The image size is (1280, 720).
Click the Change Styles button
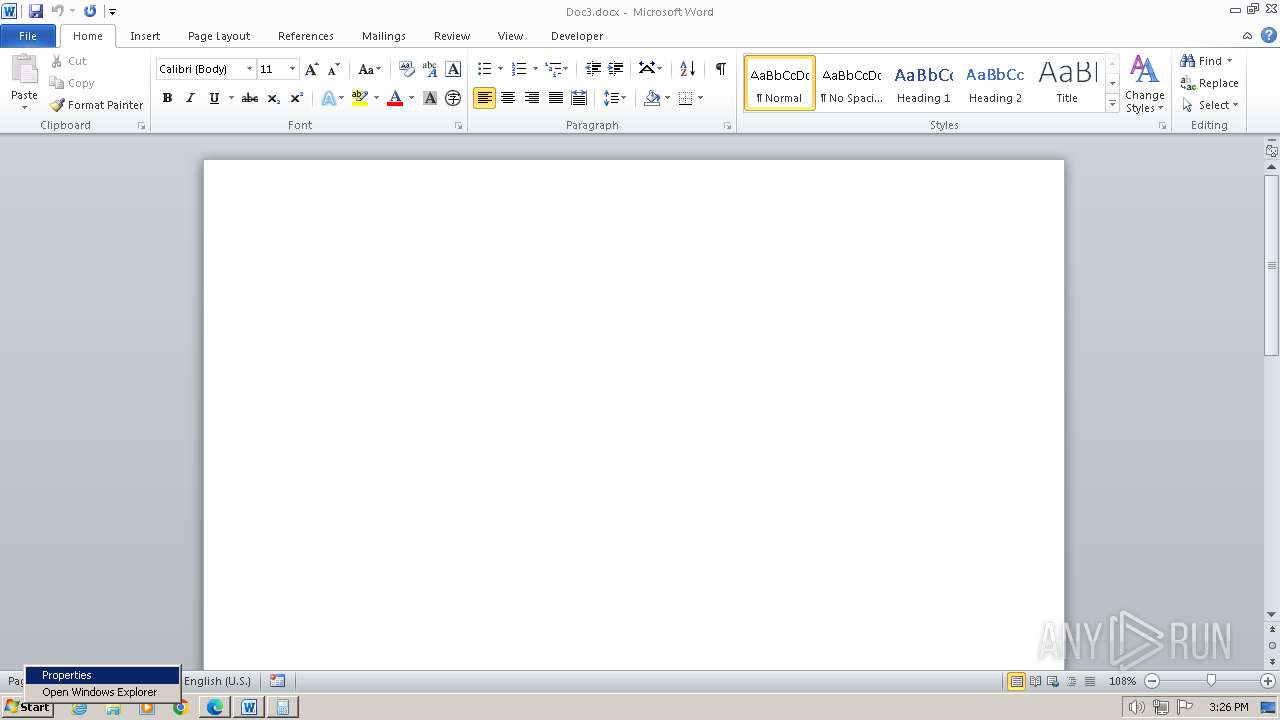1145,84
